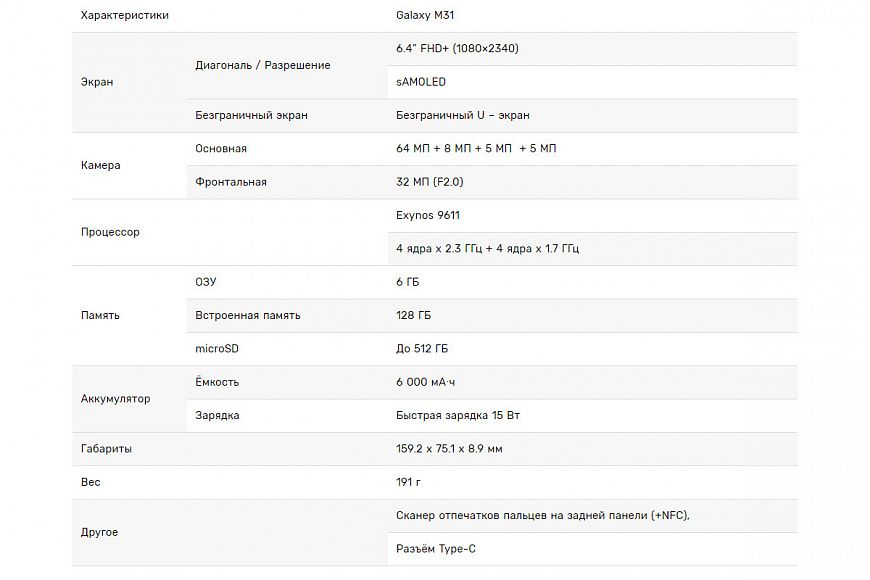Screen dimensions: 870x580
Task: Click the microSD row label
Action: [x=217, y=349]
